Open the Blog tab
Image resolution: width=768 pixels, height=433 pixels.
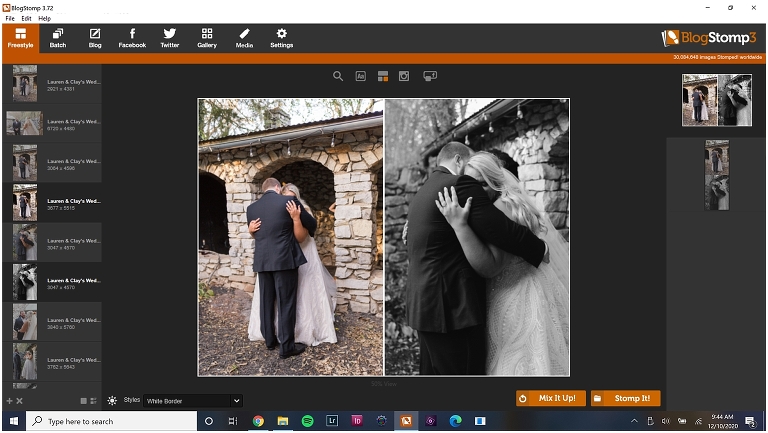click(x=95, y=38)
